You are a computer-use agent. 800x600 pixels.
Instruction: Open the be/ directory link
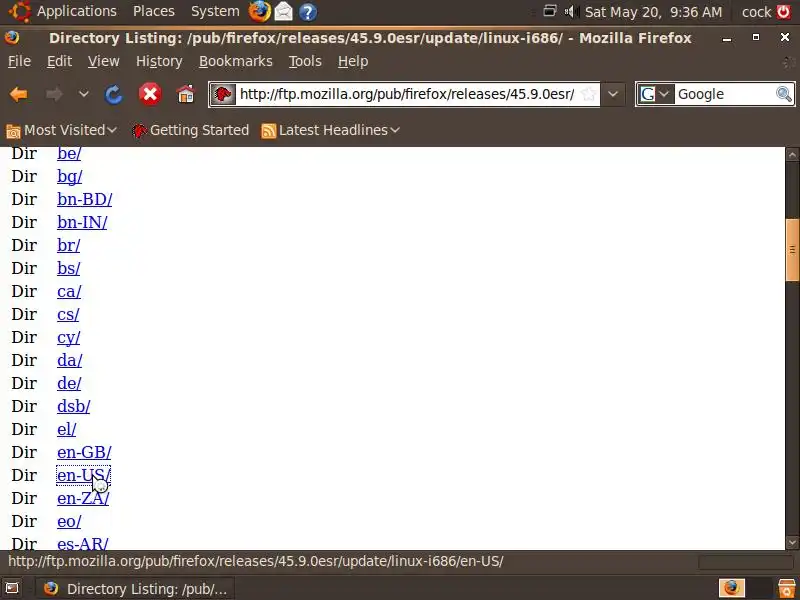point(69,154)
